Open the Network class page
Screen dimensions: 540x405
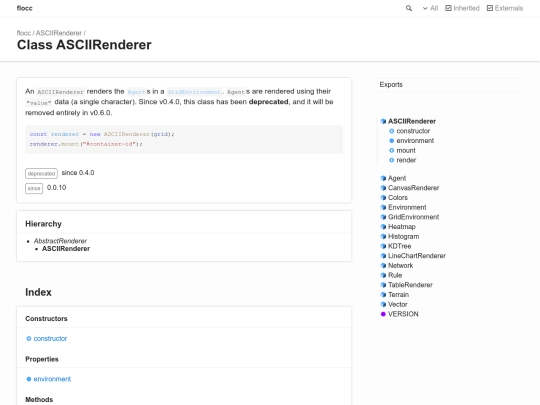pos(401,266)
